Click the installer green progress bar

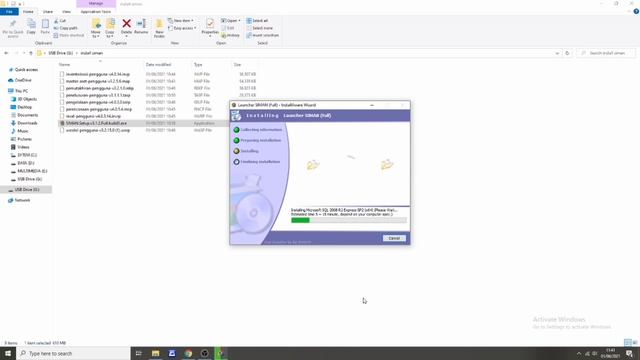[x=300, y=220]
